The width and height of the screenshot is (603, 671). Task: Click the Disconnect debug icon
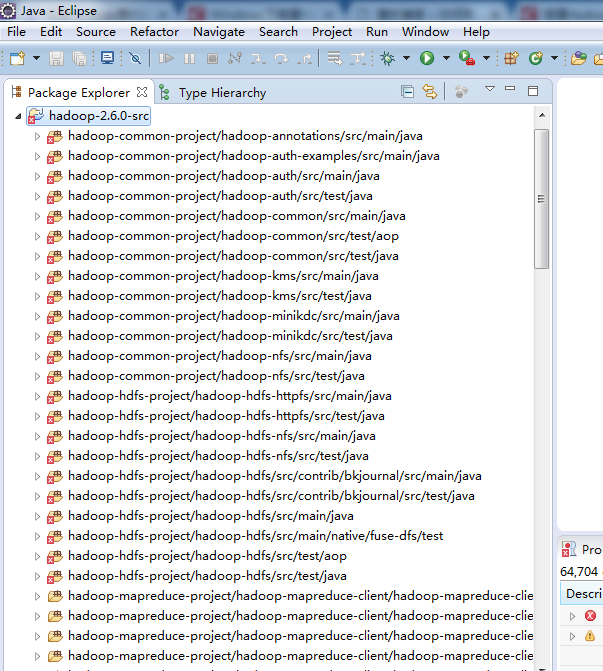(235, 58)
